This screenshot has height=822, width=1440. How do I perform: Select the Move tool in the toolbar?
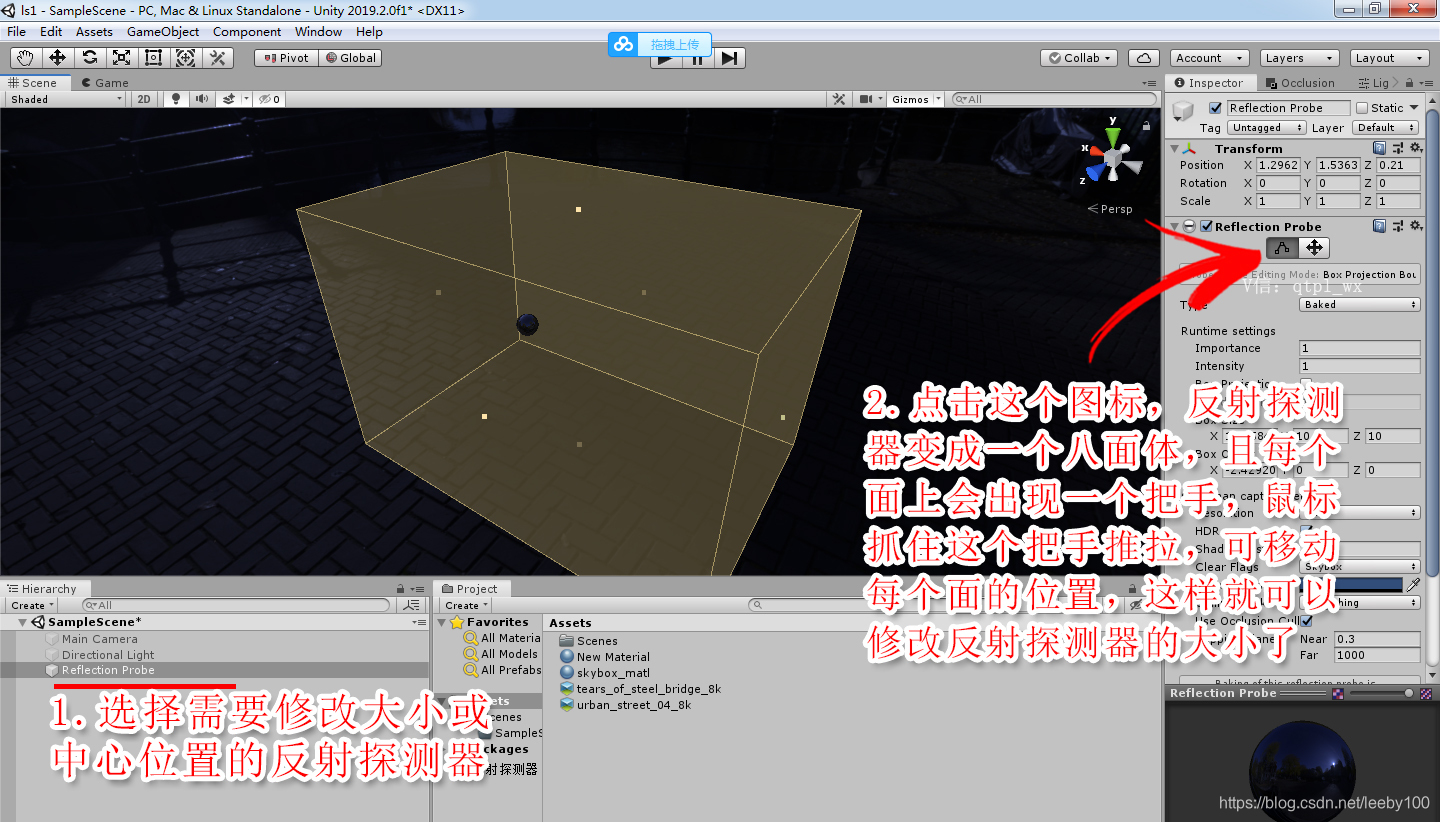[x=57, y=58]
